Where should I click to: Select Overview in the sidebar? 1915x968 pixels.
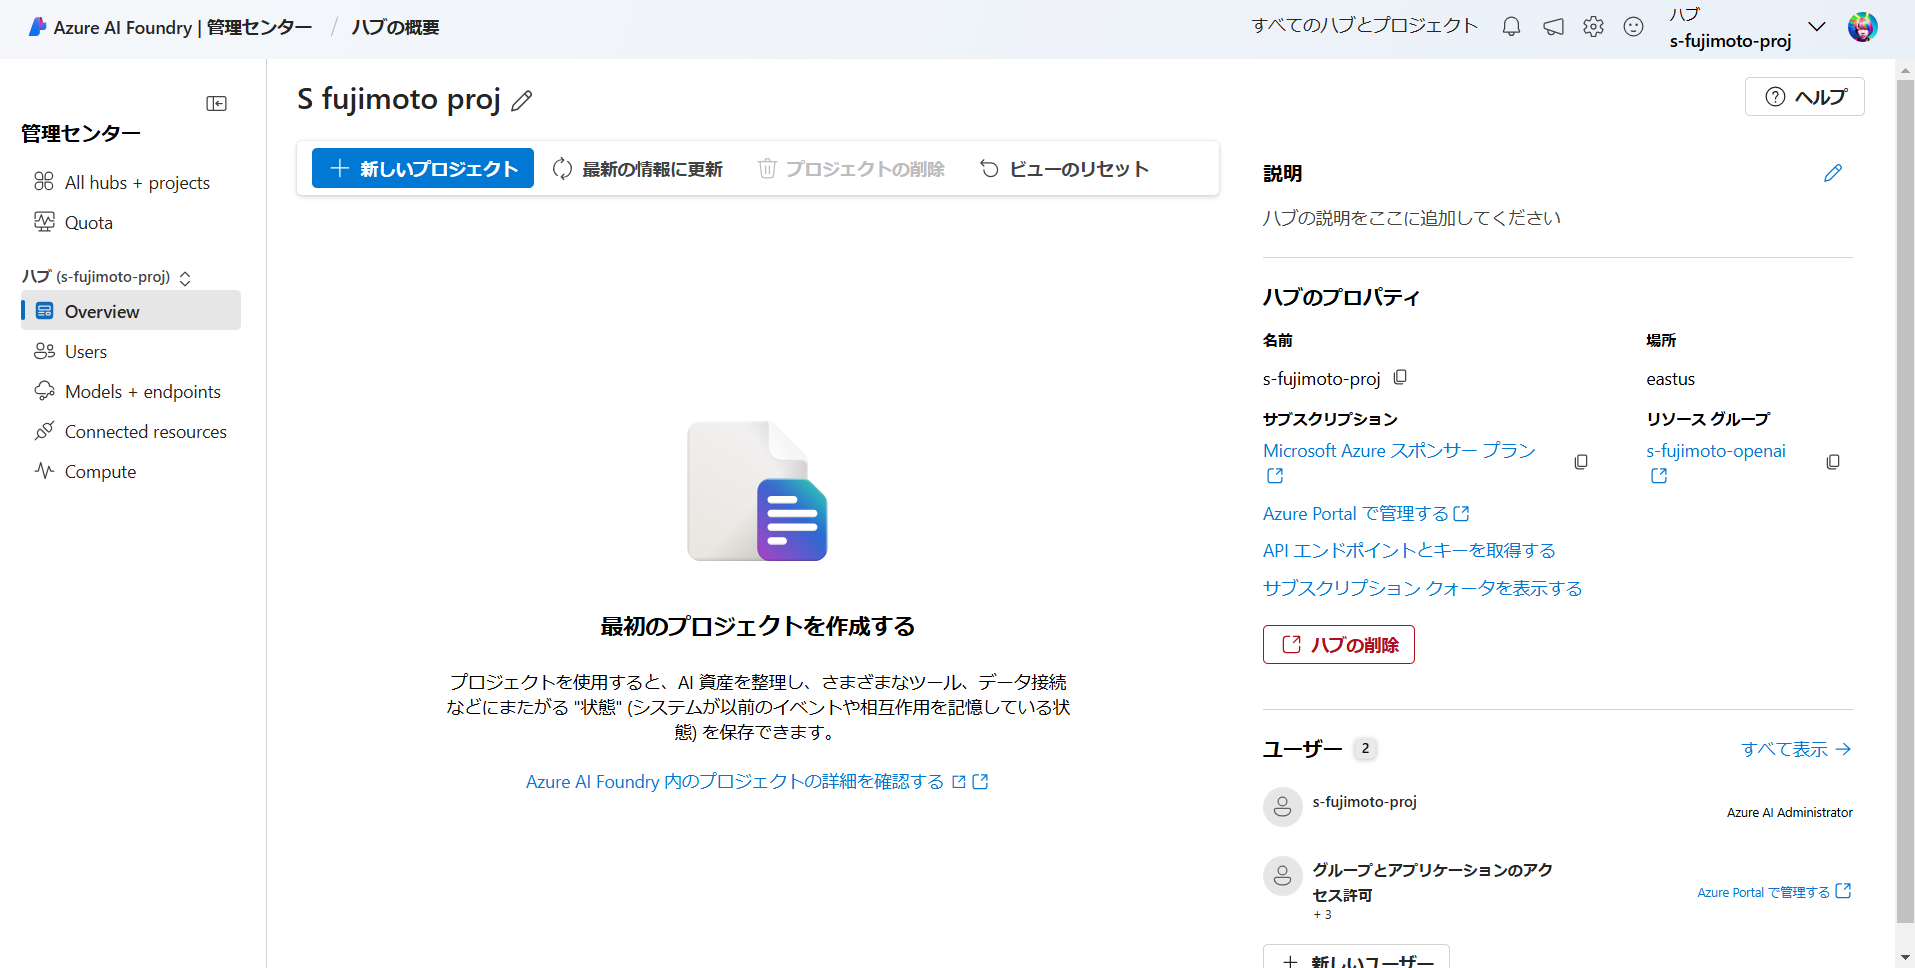pos(131,311)
